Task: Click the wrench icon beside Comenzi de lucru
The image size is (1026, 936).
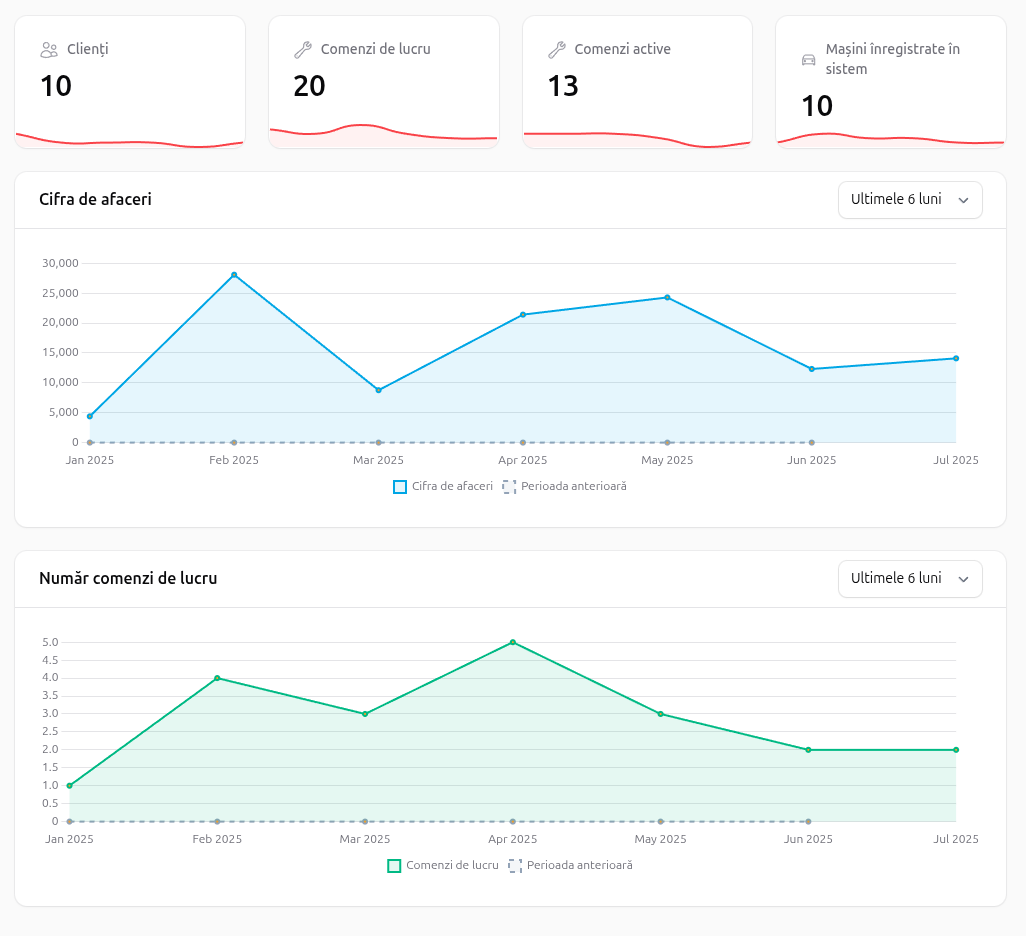Action: [303, 49]
